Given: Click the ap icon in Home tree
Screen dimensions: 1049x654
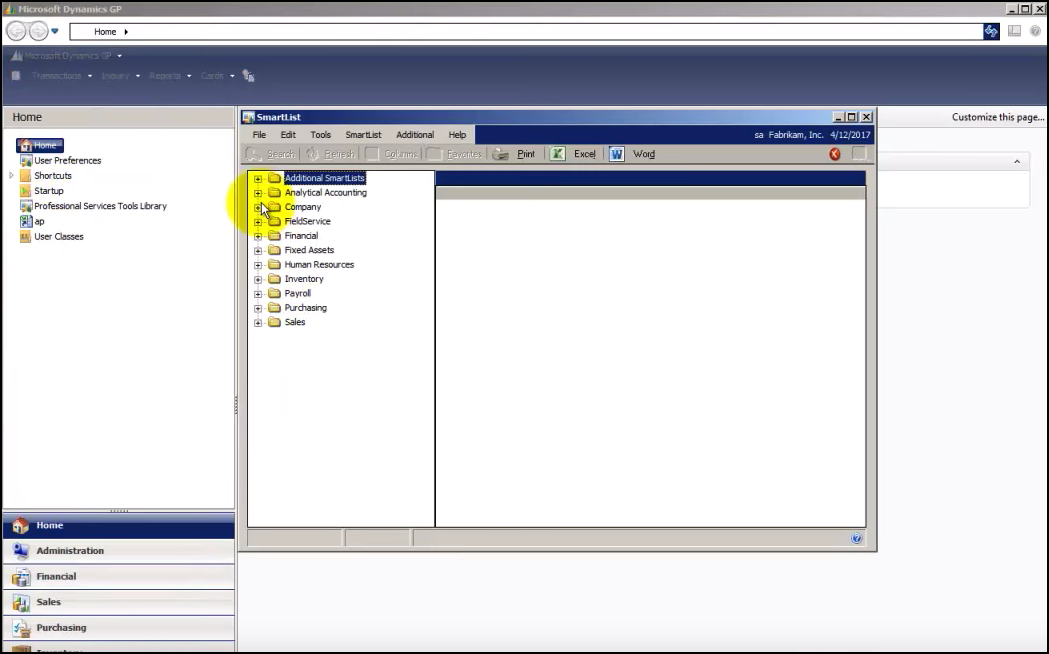Looking at the screenshot, I should [25, 221].
